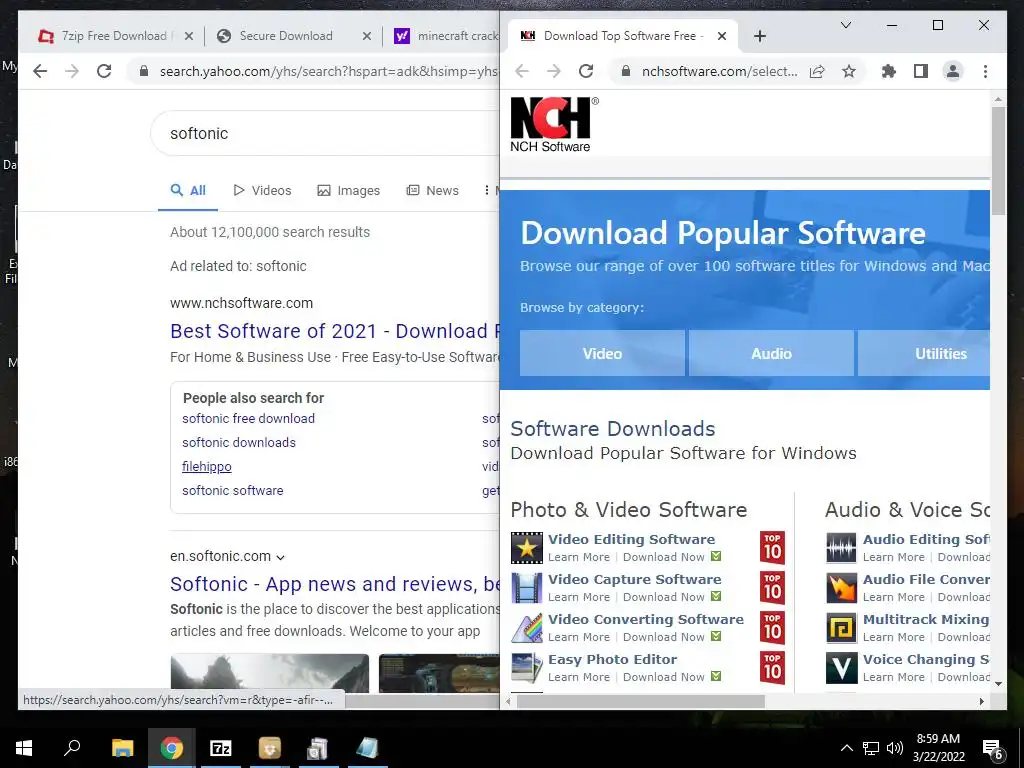This screenshot has width=1024, height=768.
Task: Click the Yahoo search box containing softonic
Action: [x=327, y=133]
